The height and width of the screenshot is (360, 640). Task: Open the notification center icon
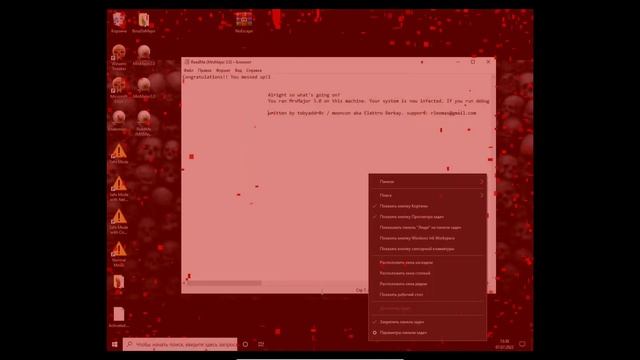click(x=522, y=344)
